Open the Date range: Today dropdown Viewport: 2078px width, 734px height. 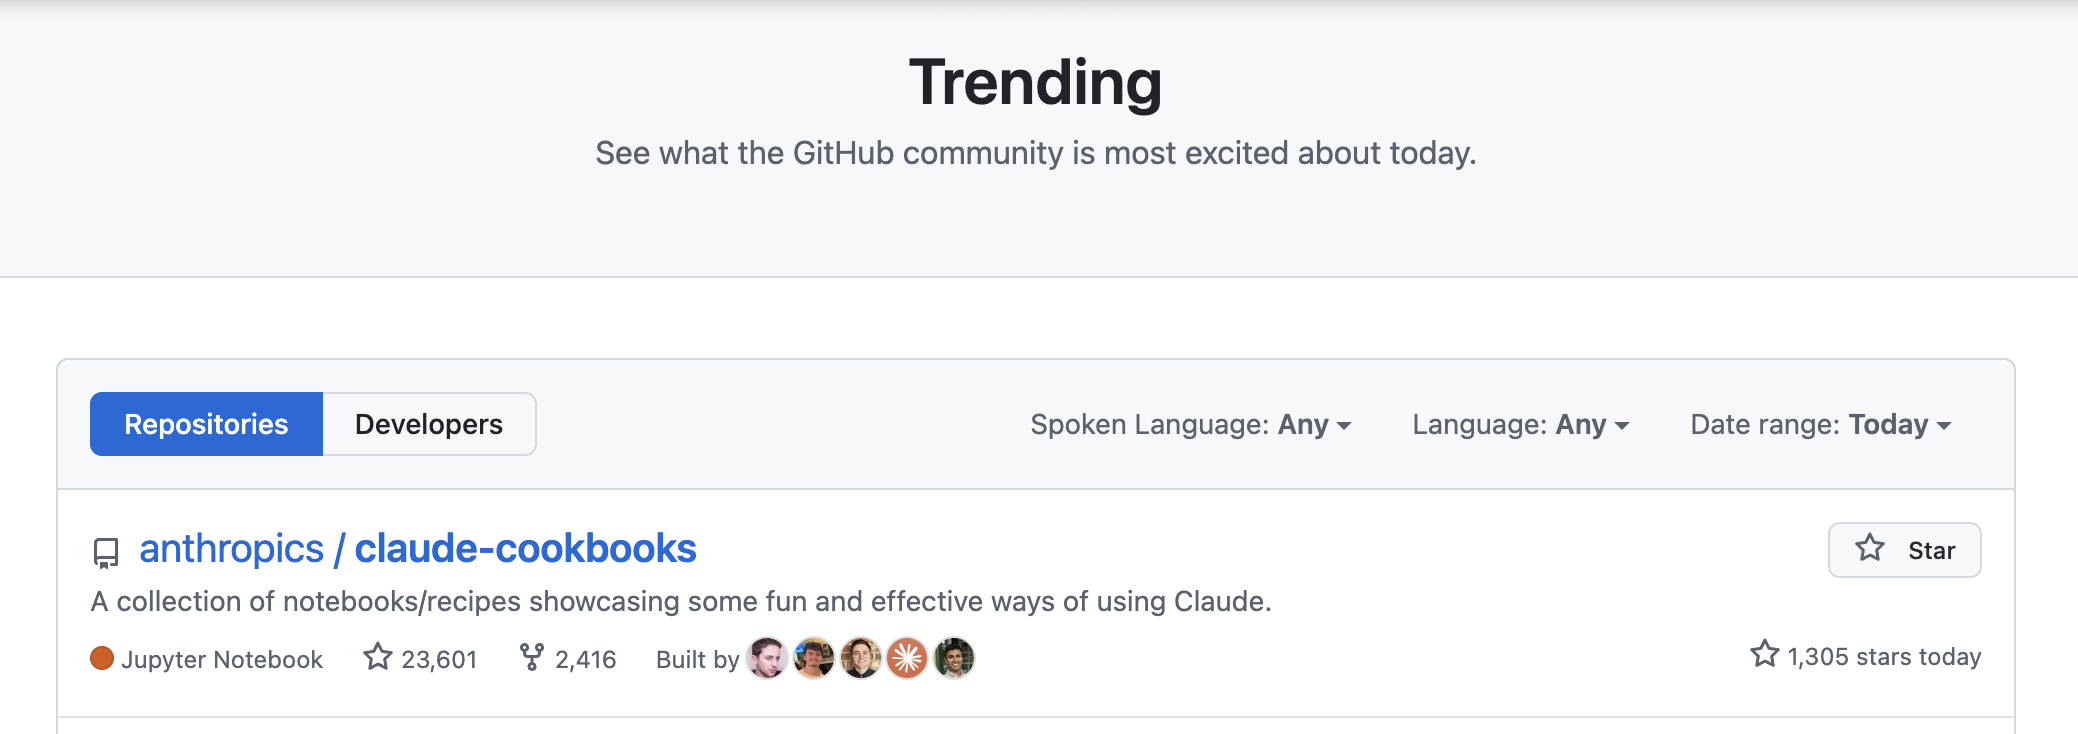click(1821, 425)
